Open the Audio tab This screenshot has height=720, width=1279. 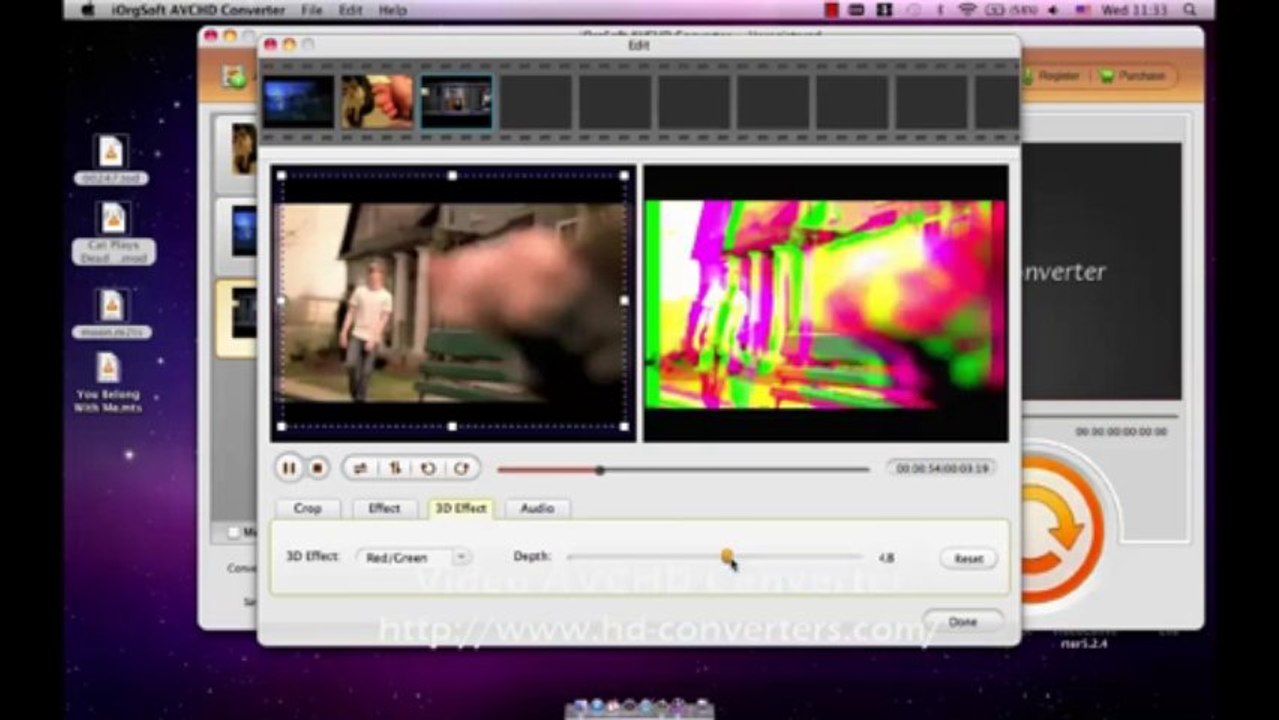point(537,508)
